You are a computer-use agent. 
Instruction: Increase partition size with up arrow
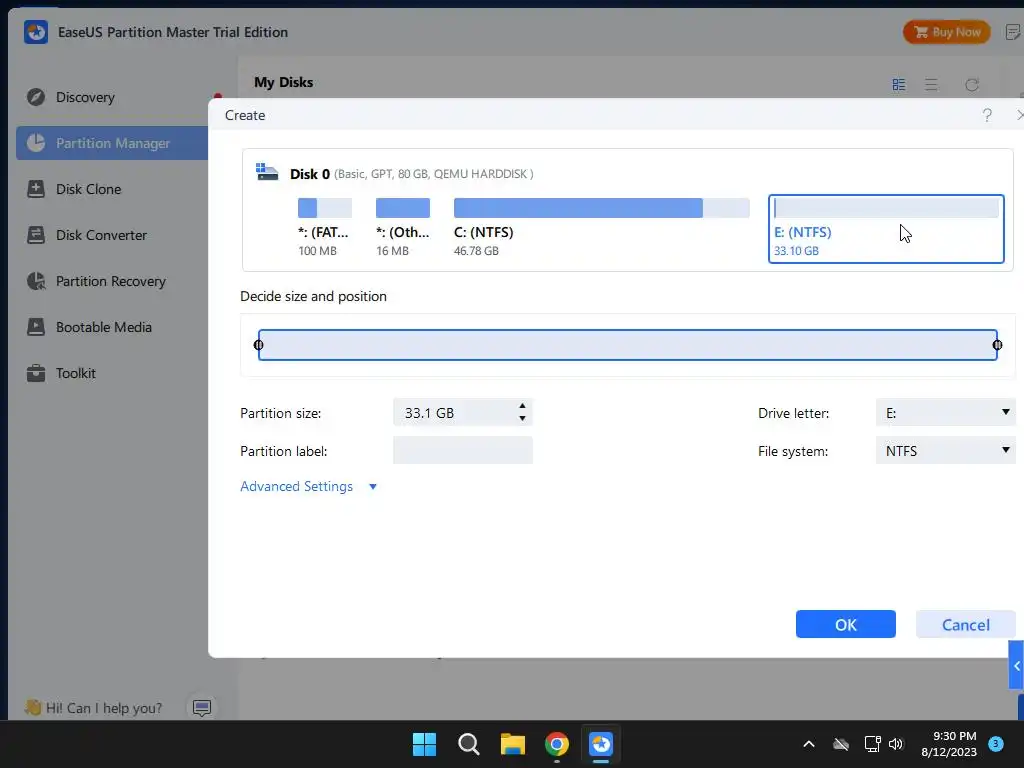coord(522,406)
